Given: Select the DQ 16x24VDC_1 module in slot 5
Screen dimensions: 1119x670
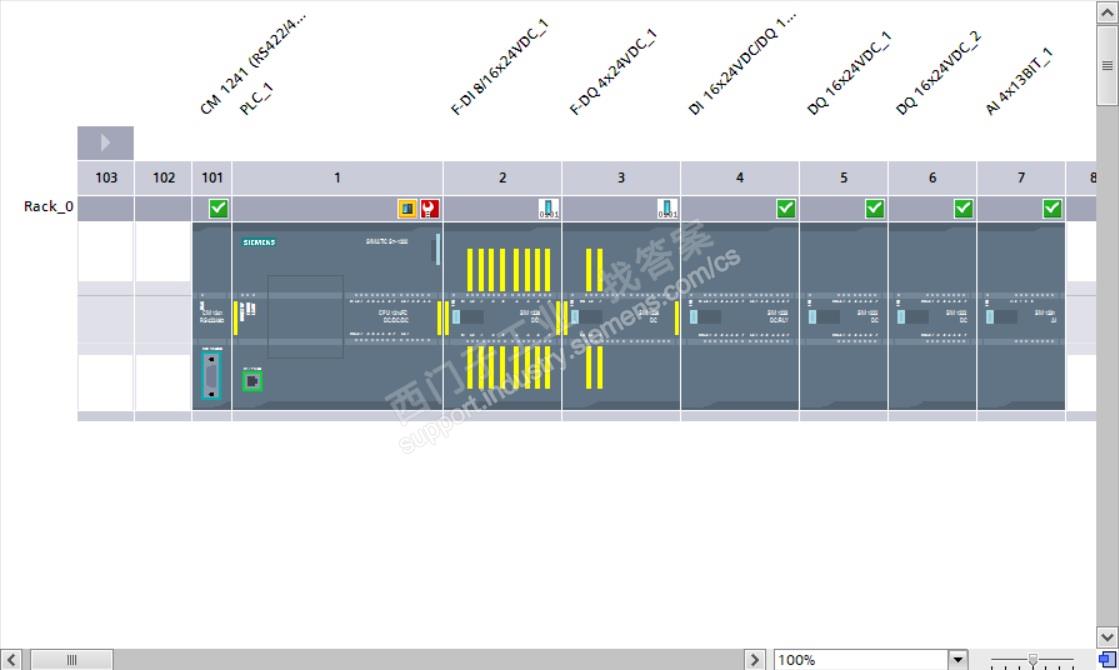Looking at the screenshot, I should tap(844, 316).
